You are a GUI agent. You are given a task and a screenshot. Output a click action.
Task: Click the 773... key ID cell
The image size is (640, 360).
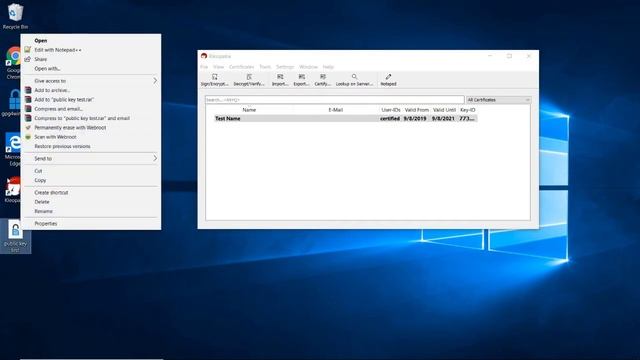pyautogui.click(x=467, y=118)
